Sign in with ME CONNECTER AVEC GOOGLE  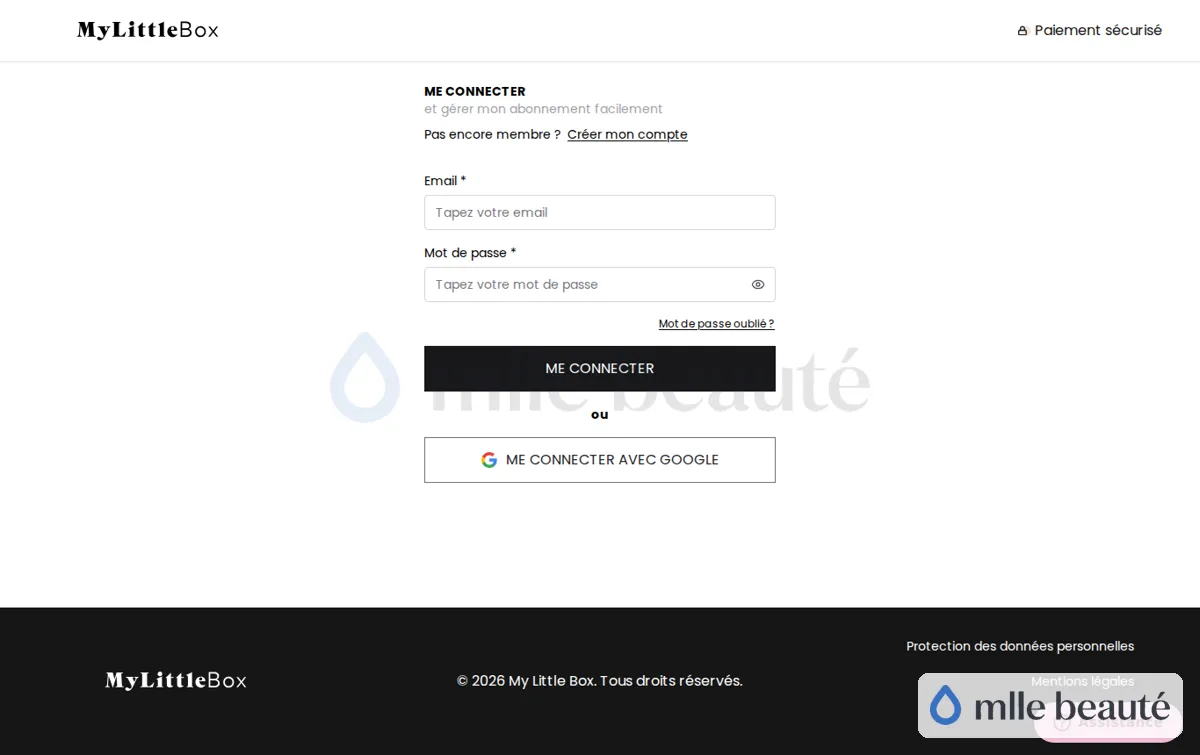click(600, 460)
